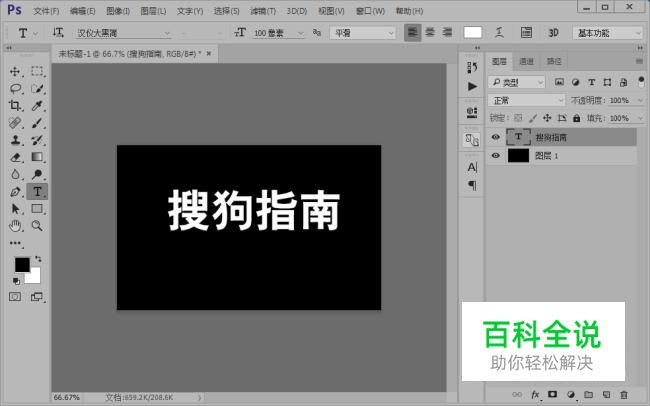650x406 pixels.
Task: Toggle lock position of layer
Action: coord(547,118)
